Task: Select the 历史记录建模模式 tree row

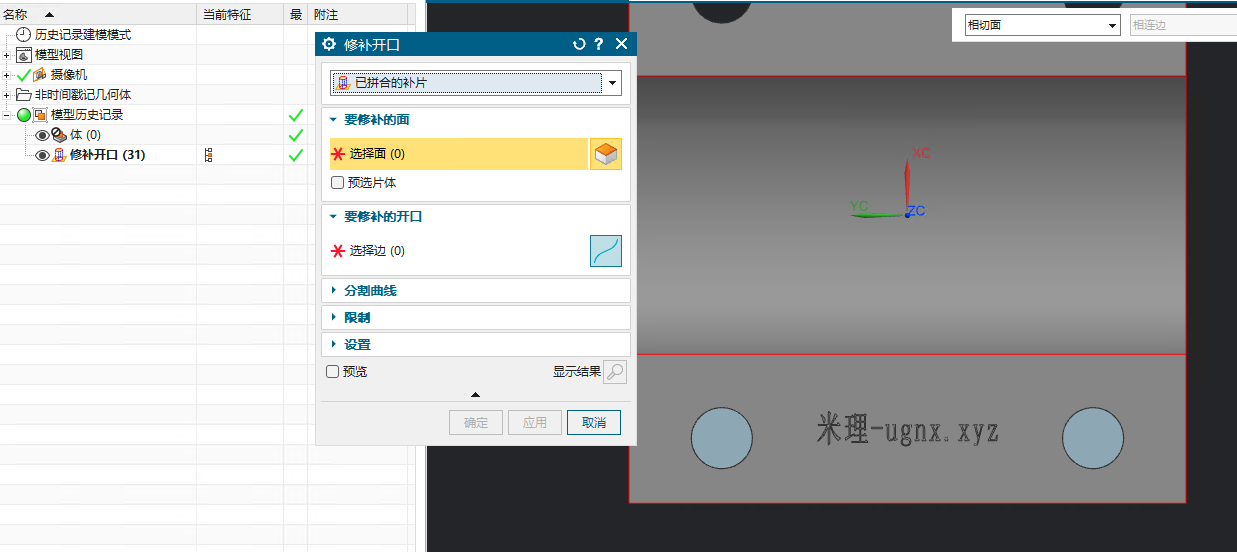Action: 83,35
